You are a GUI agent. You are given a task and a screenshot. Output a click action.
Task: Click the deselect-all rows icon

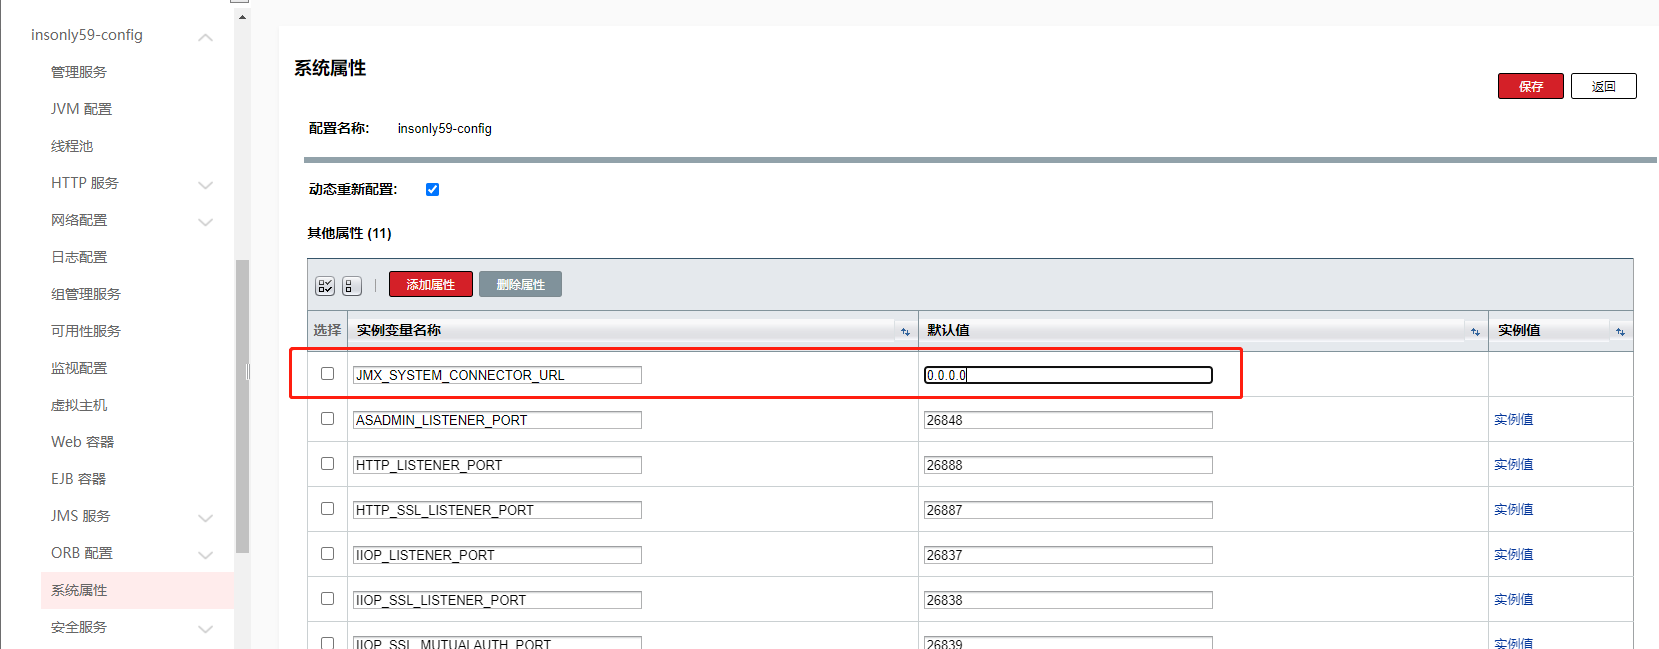click(x=351, y=286)
